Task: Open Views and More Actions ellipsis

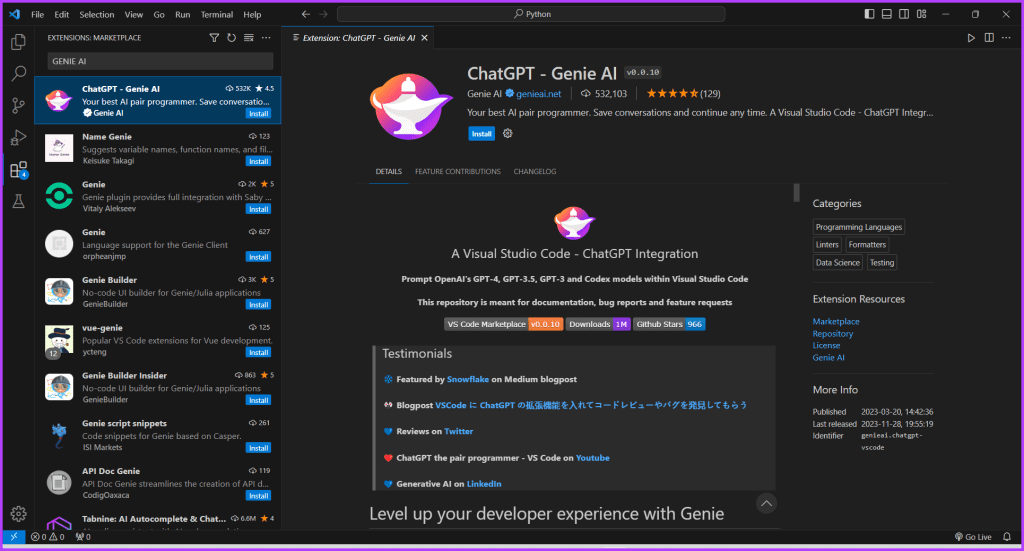Action: pos(266,38)
